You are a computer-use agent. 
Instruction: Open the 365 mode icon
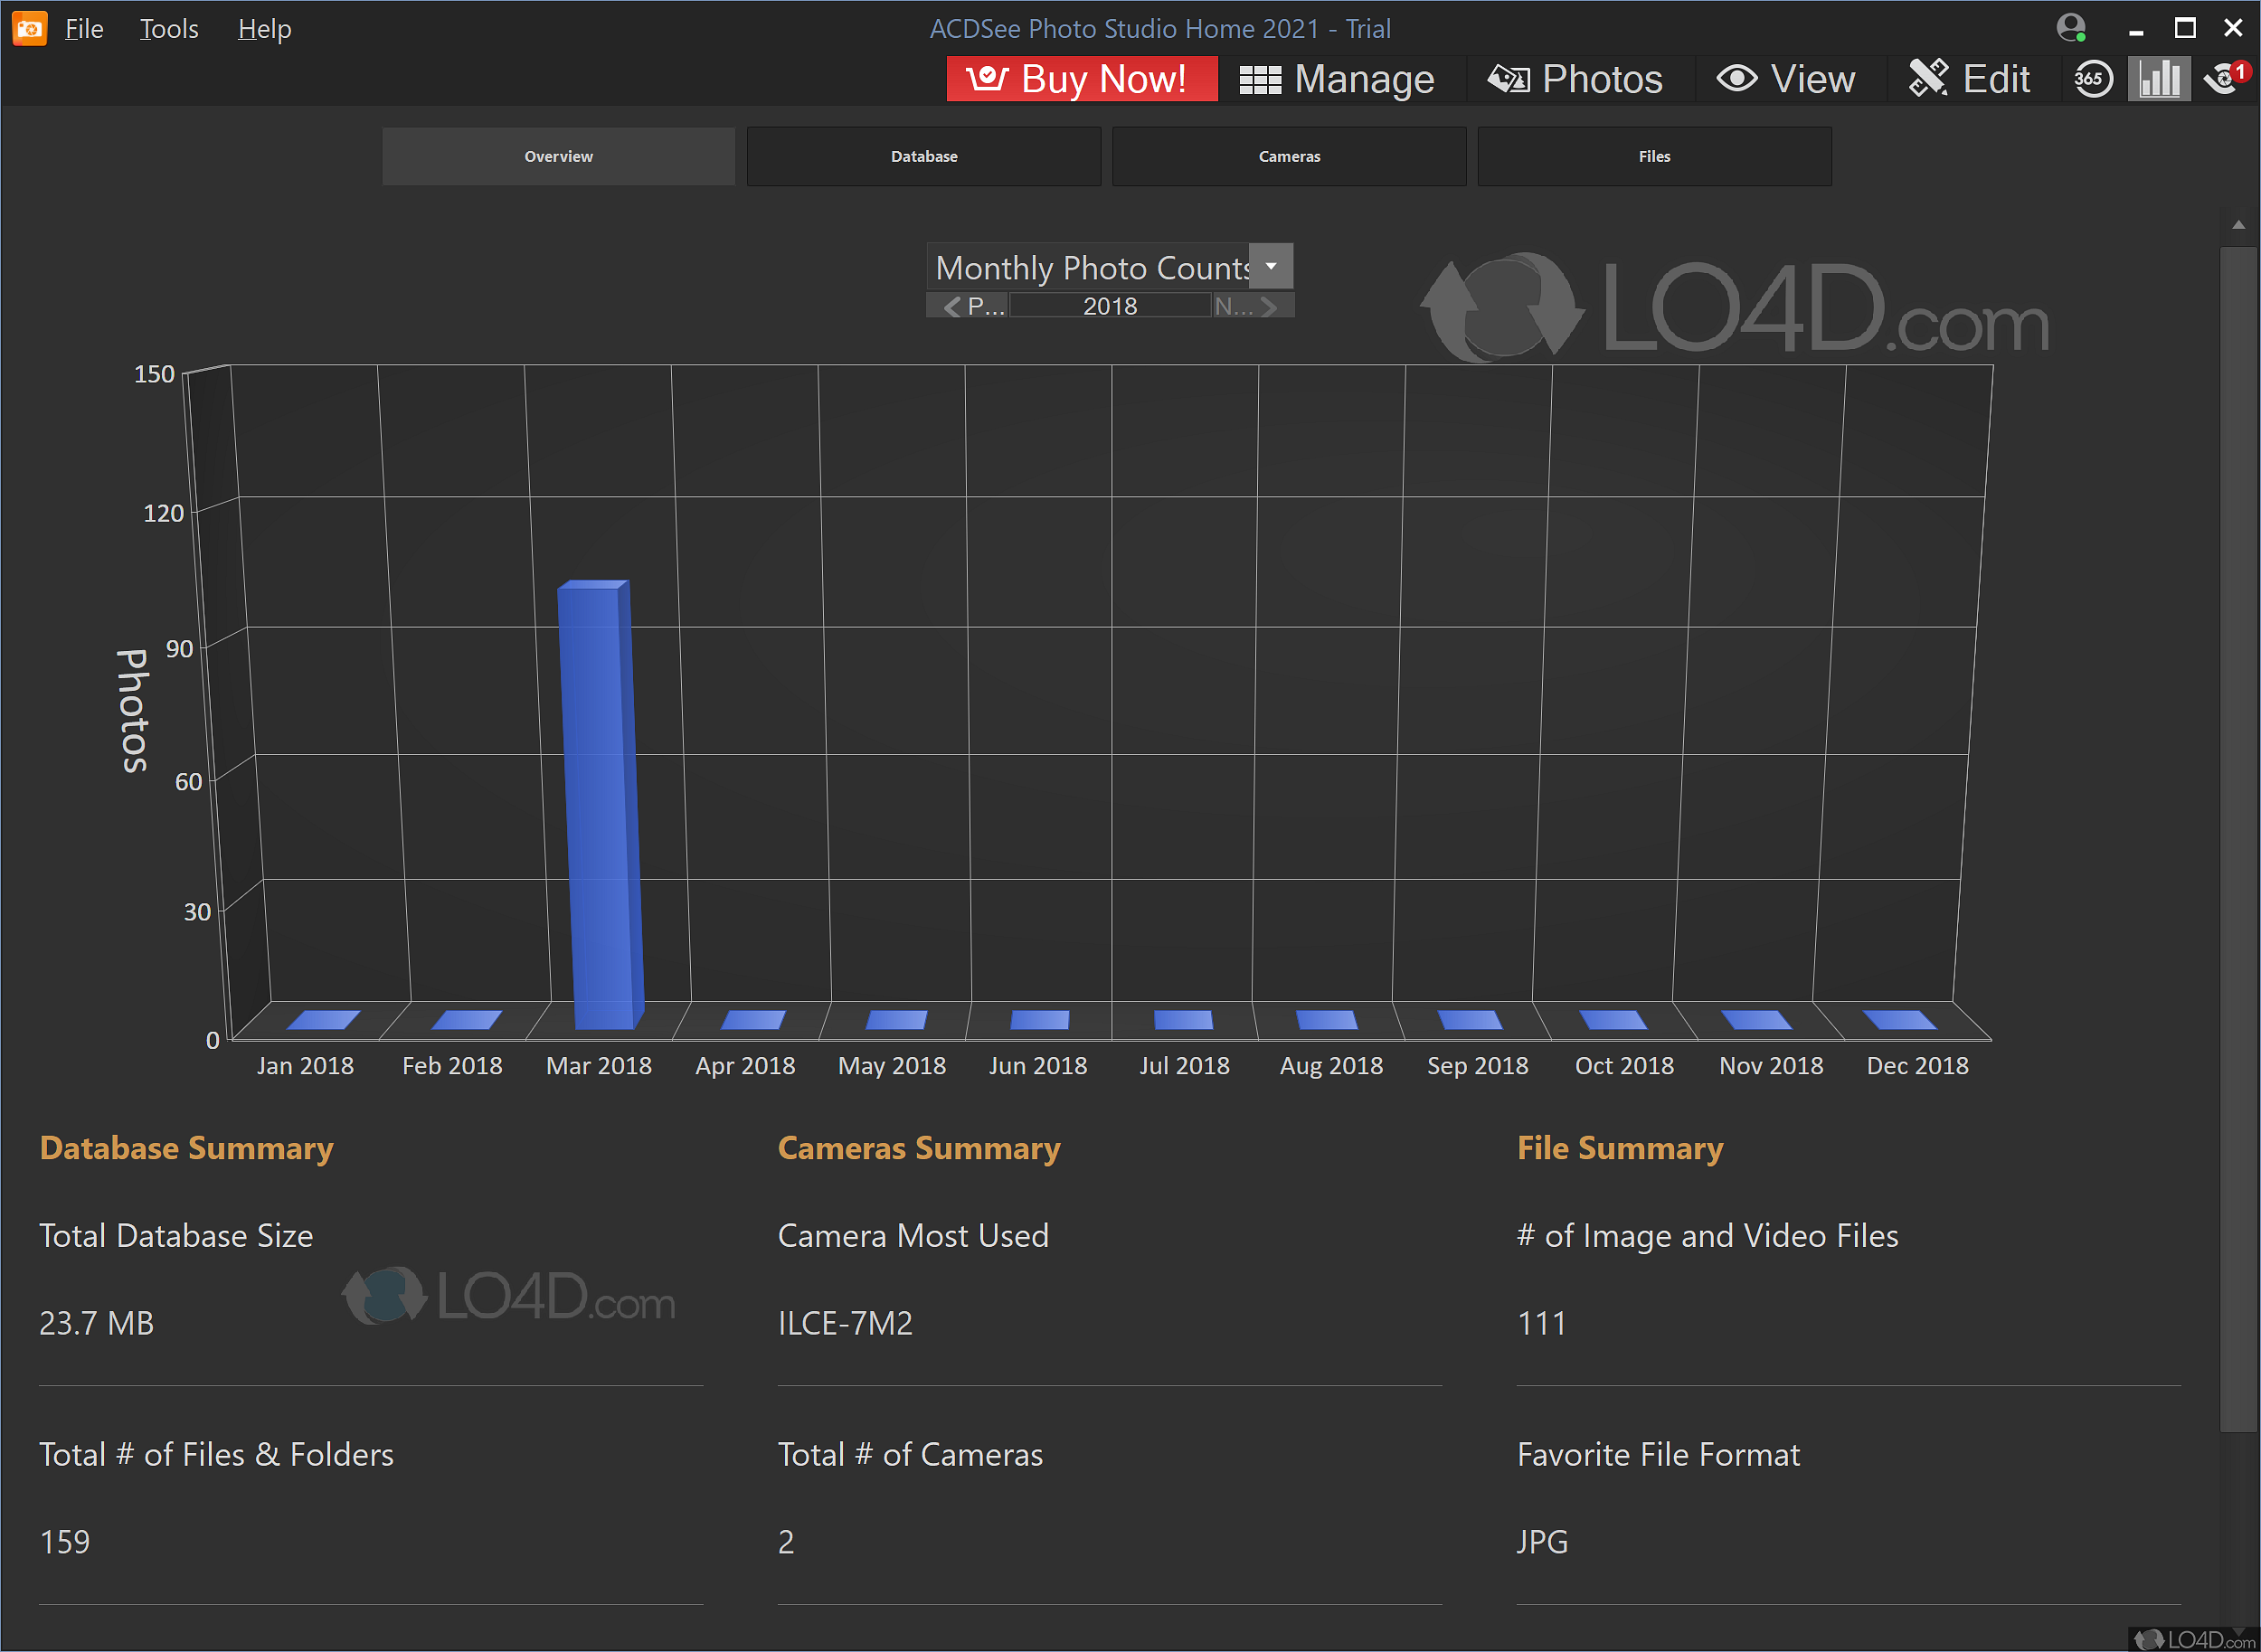(x=2092, y=79)
